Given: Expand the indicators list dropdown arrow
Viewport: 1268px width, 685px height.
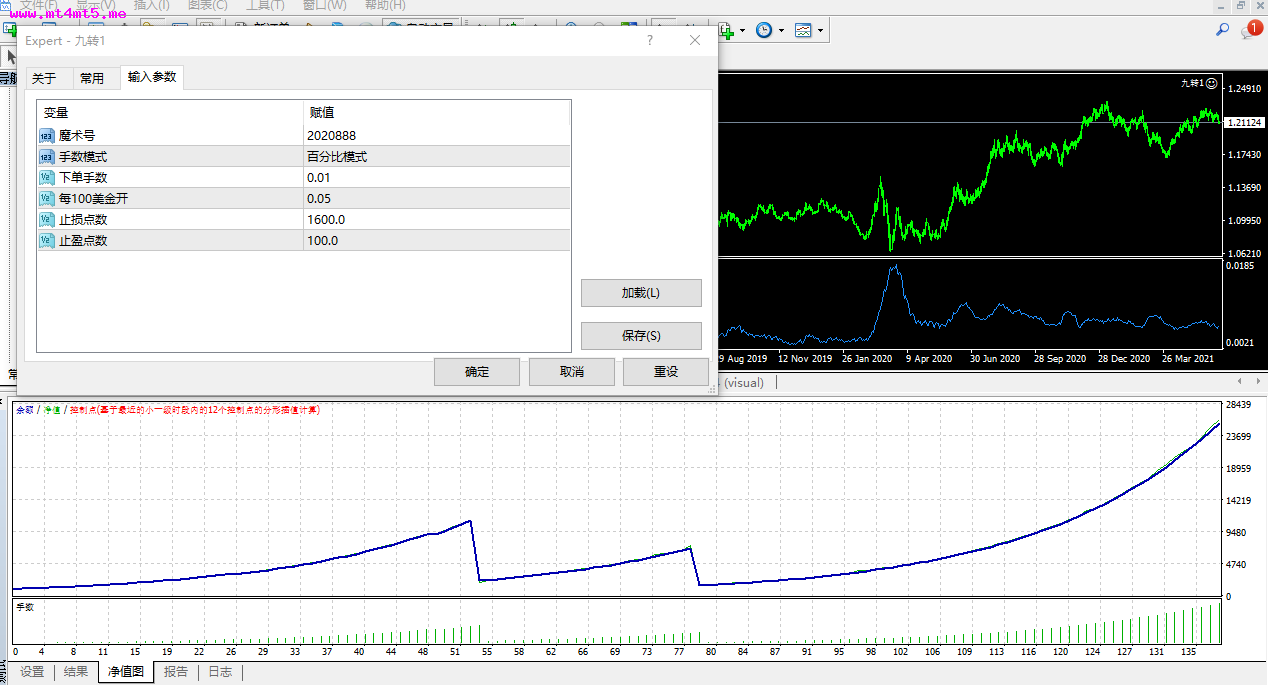Looking at the screenshot, I should [x=743, y=31].
